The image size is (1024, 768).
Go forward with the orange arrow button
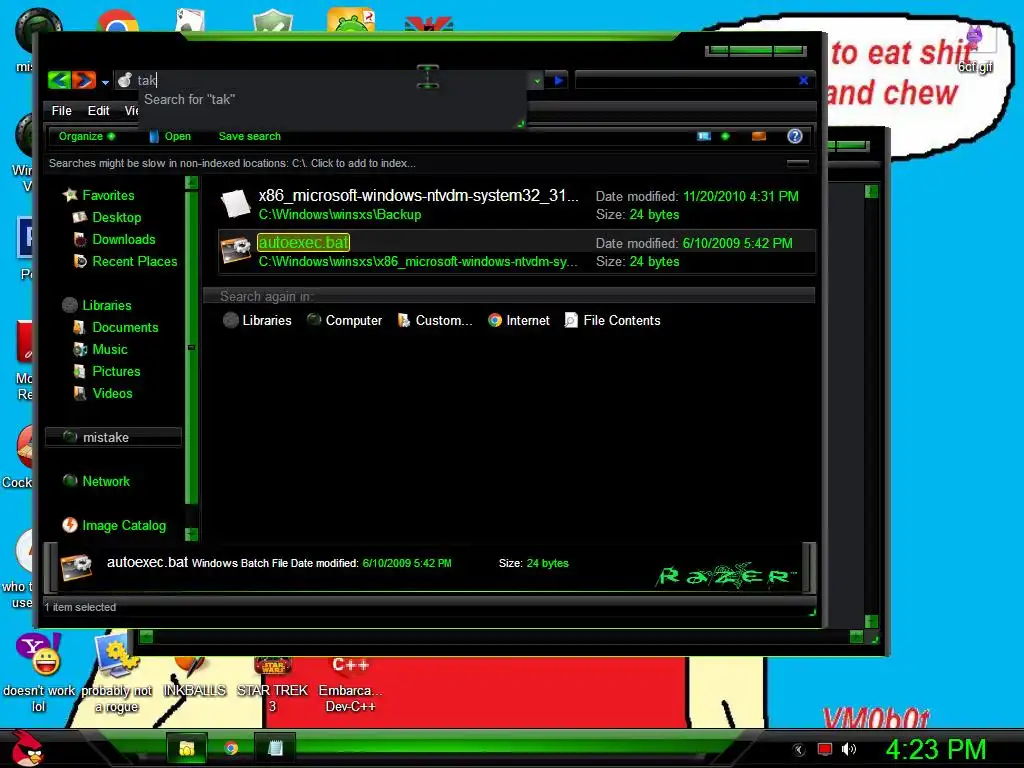84,80
